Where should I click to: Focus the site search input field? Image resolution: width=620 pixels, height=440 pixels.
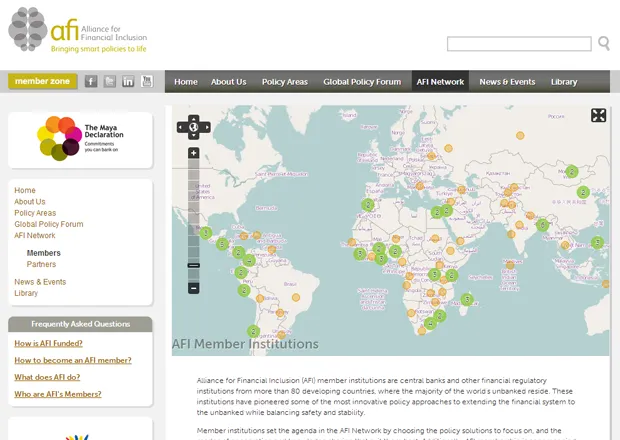tap(519, 44)
